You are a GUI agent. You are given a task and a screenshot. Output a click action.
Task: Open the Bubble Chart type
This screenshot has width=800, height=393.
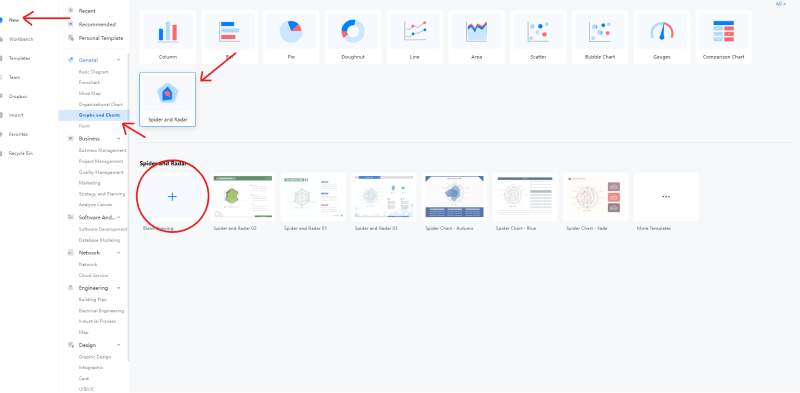pyautogui.click(x=600, y=31)
